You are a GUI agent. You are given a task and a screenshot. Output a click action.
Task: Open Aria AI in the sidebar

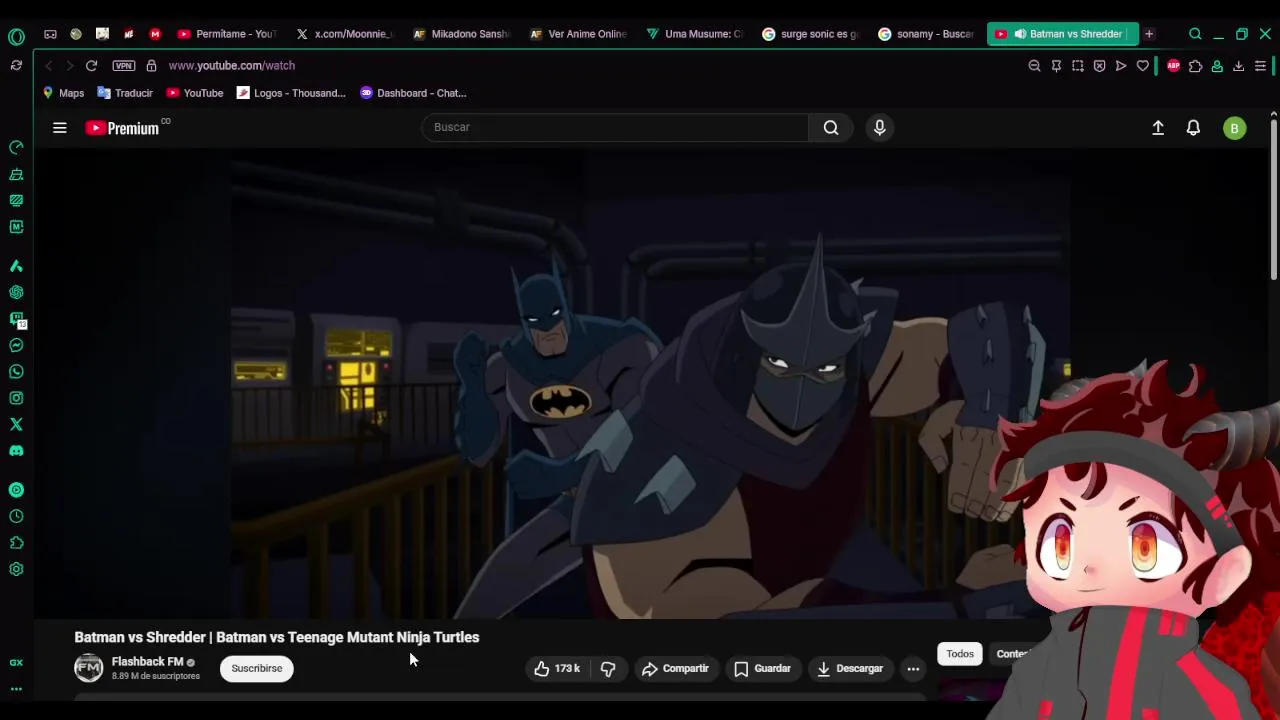16,266
